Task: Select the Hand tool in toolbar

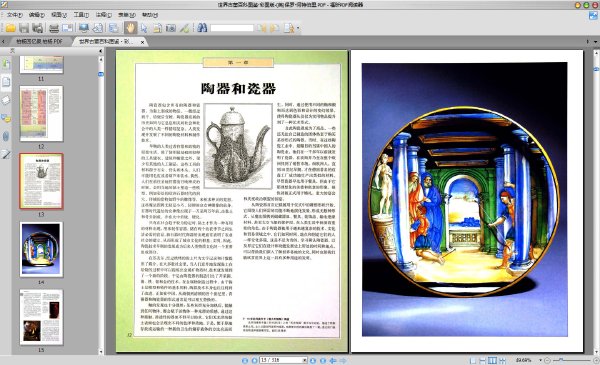Action: (130, 28)
